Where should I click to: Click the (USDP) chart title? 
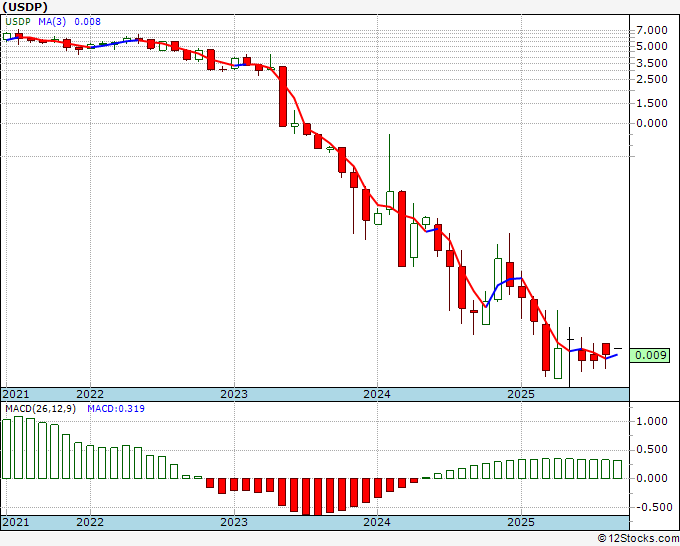click(x=25, y=7)
